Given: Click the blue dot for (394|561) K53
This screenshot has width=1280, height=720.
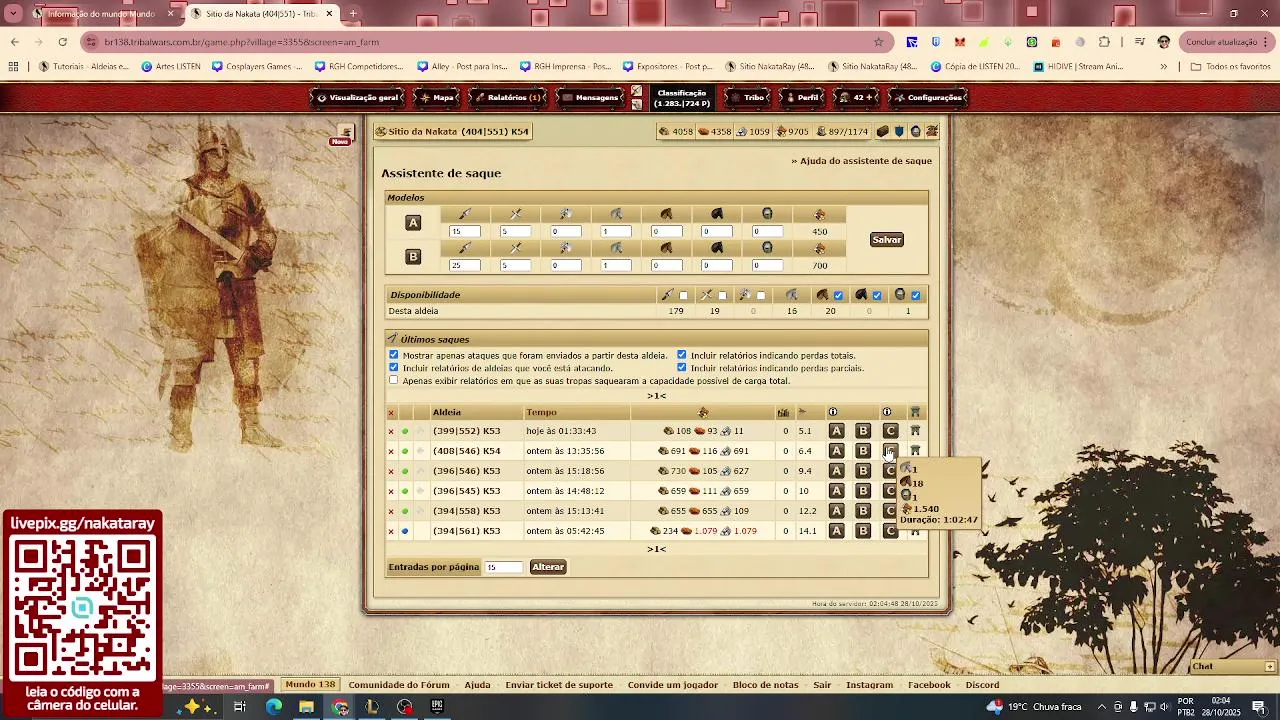Looking at the screenshot, I should (x=405, y=531).
